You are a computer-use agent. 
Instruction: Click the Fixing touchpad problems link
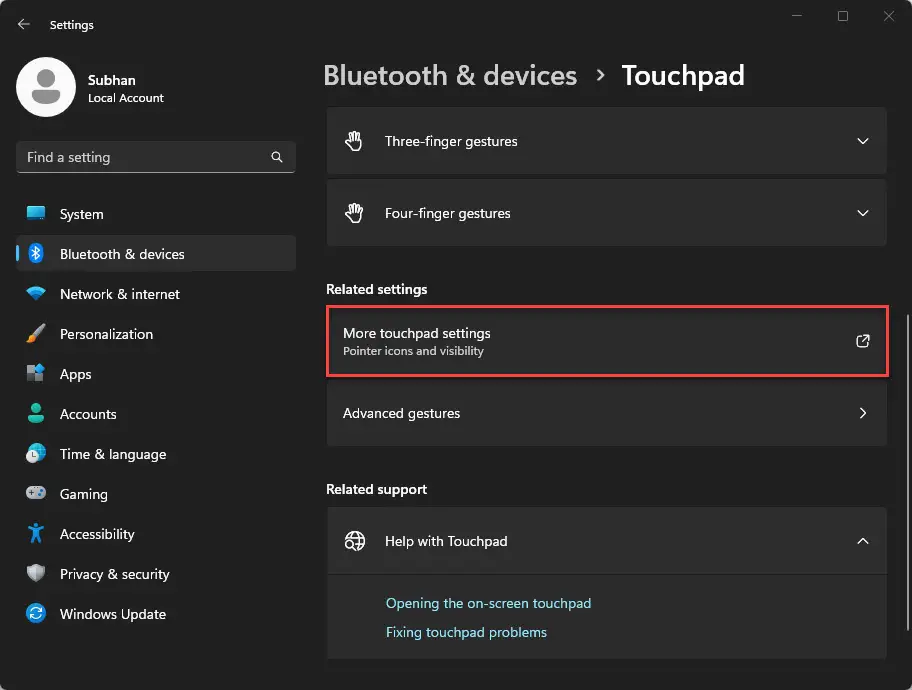tap(466, 632)
